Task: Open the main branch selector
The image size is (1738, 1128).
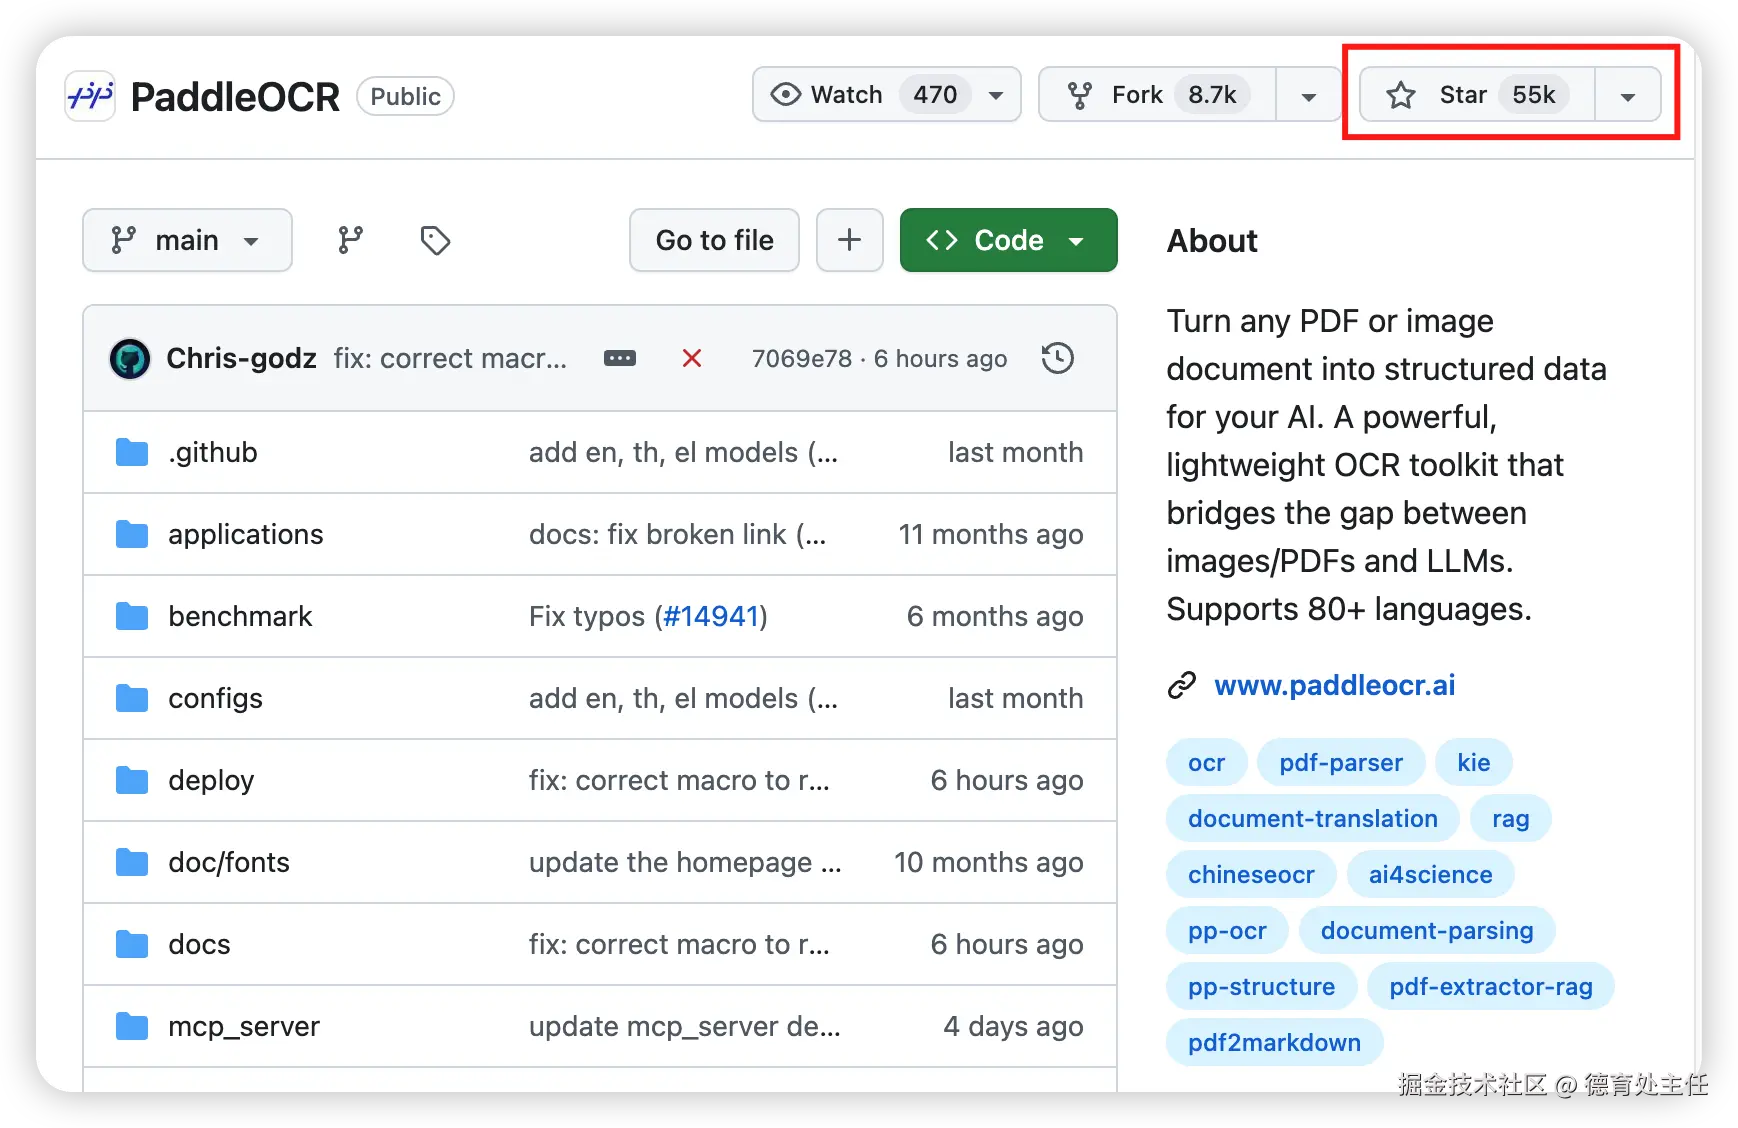Action: coord(187,240)
